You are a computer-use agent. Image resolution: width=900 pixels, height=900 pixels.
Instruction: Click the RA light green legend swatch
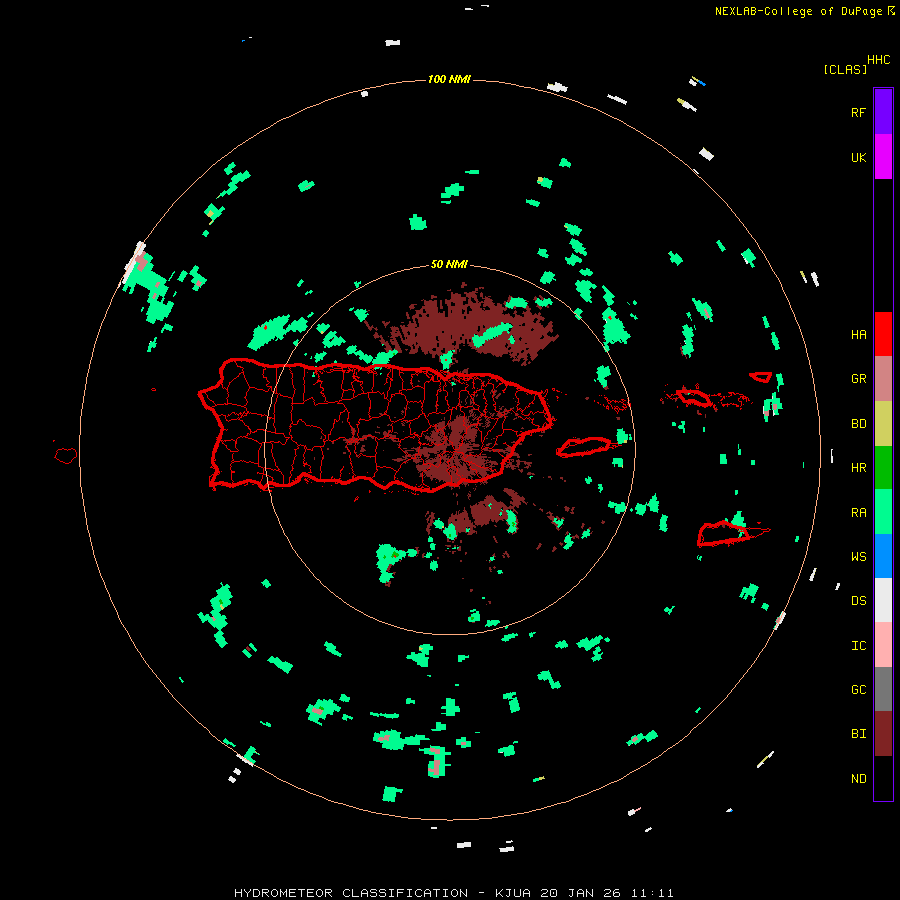click(x=883, y=512)
